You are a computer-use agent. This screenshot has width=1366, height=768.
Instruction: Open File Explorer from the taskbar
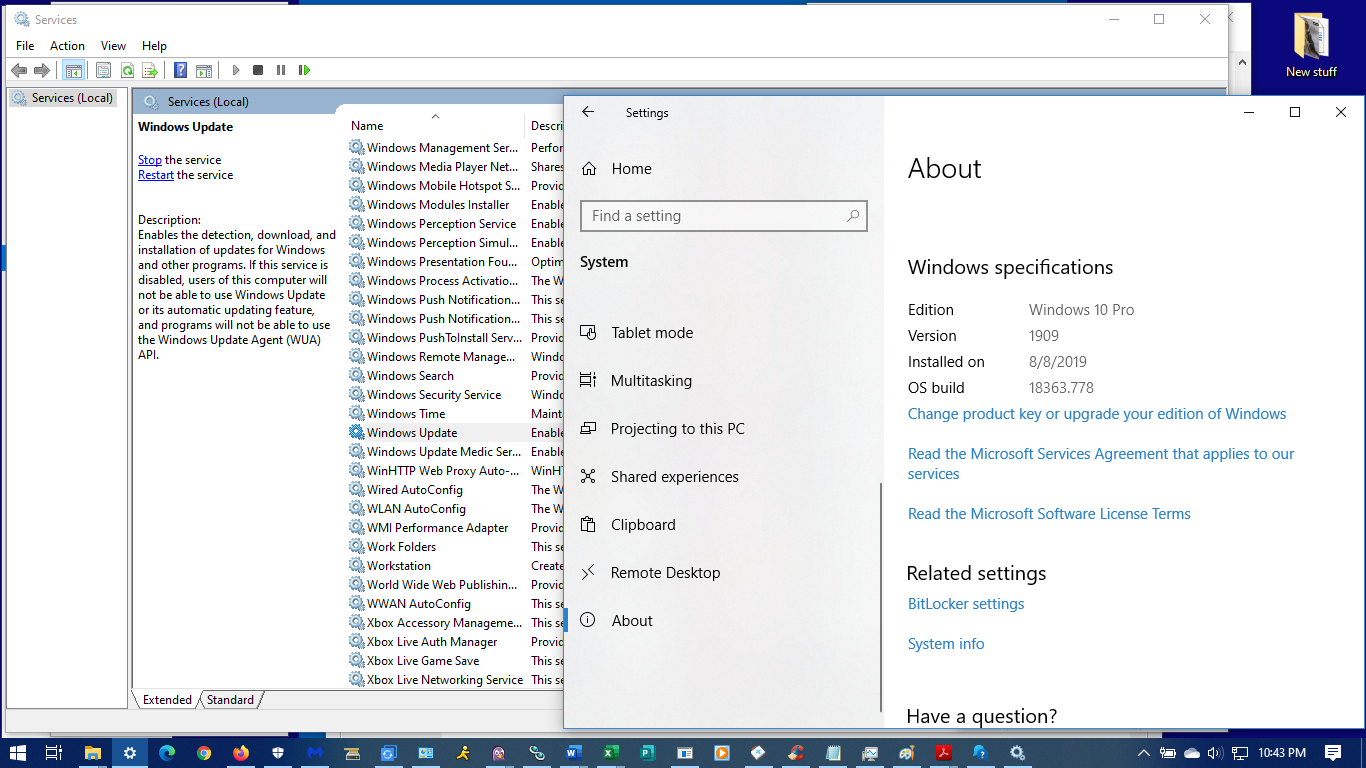(92, 753)
